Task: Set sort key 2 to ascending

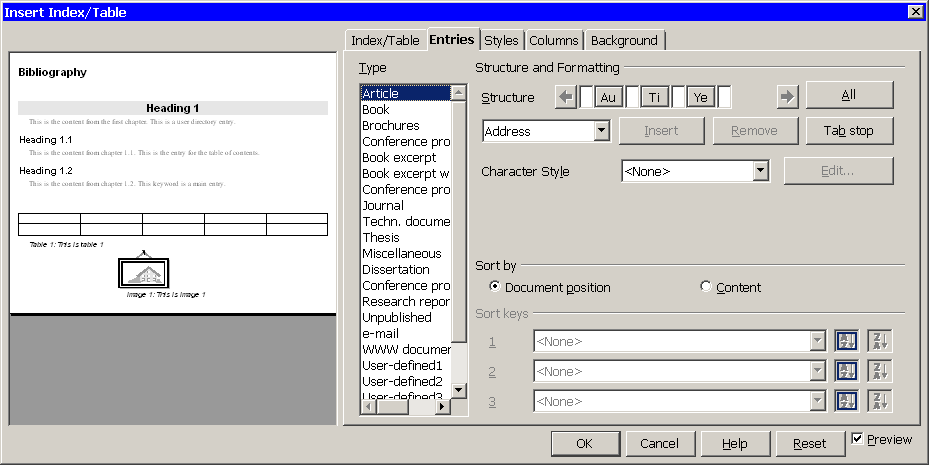Action: [847, 371]
